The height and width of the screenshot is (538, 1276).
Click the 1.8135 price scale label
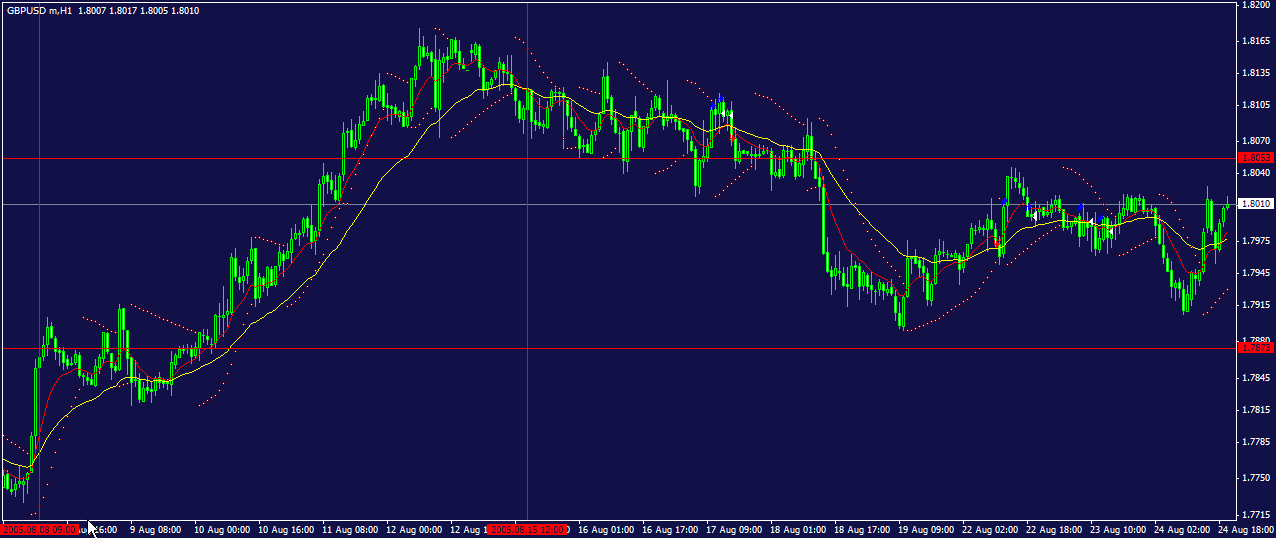coord(1255,73)
